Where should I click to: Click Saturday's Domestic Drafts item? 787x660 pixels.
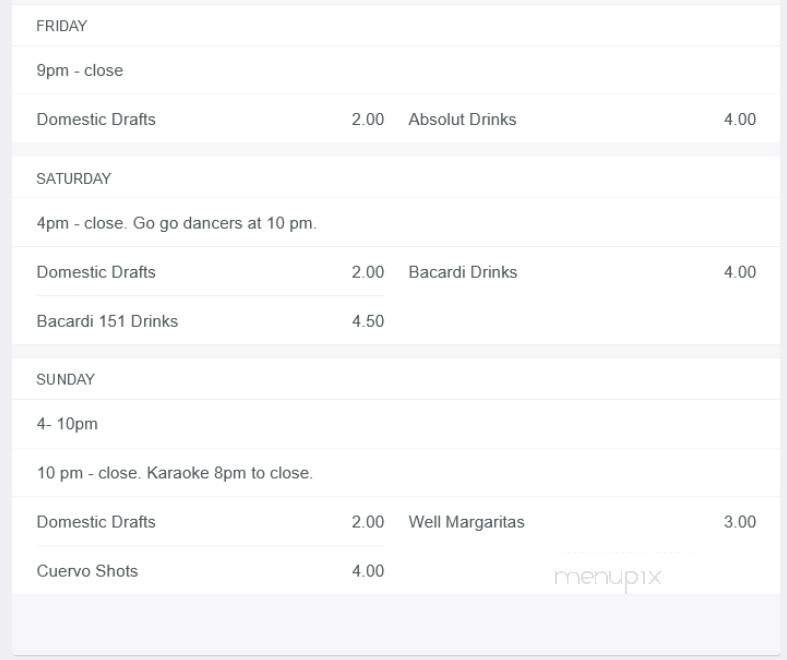coord(96,272)
